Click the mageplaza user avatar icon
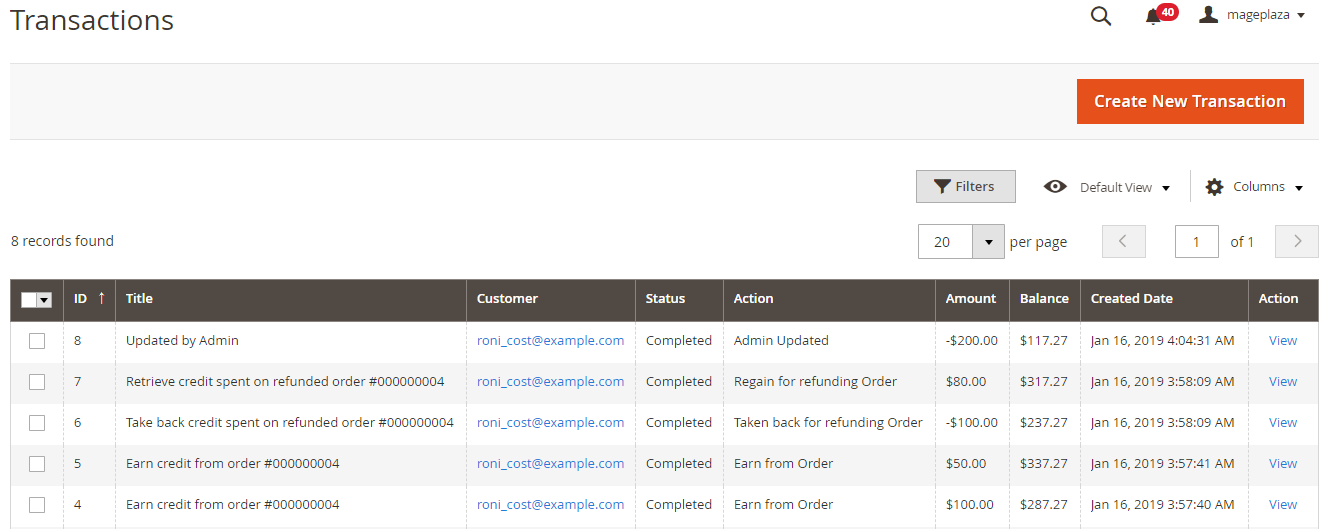 point(1208,15)
